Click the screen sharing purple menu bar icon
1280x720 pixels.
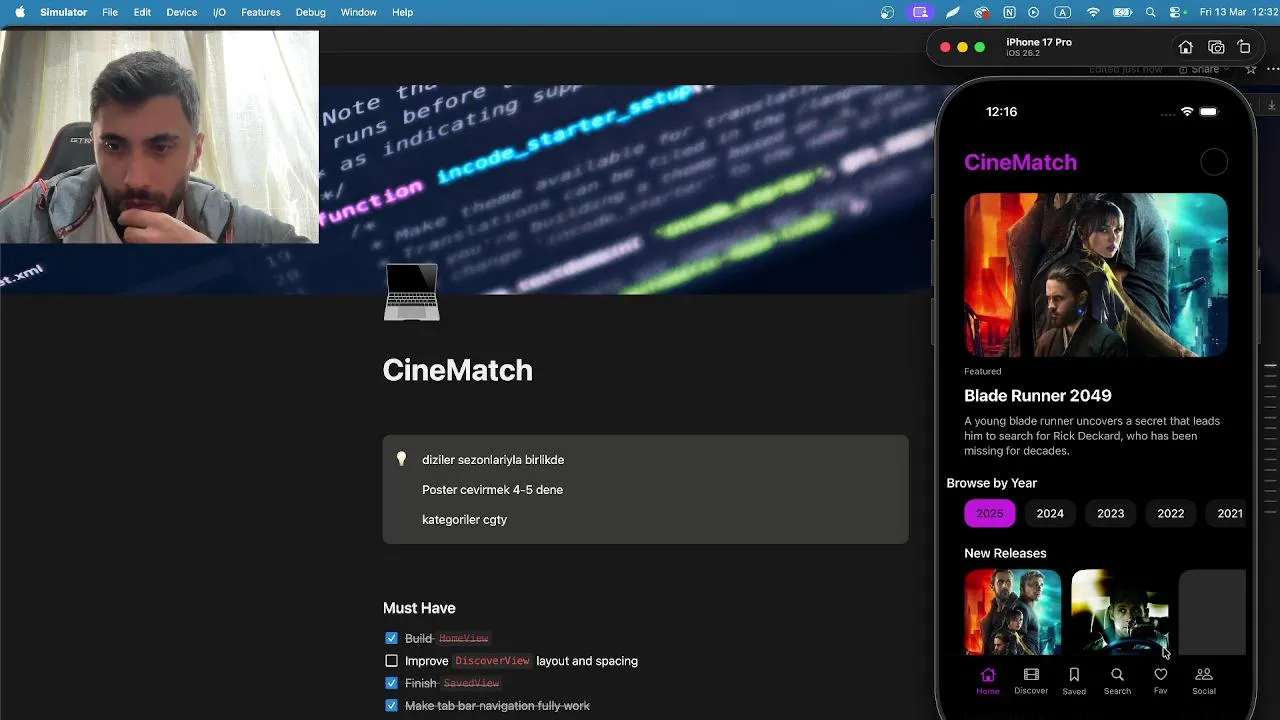(920, 12)
